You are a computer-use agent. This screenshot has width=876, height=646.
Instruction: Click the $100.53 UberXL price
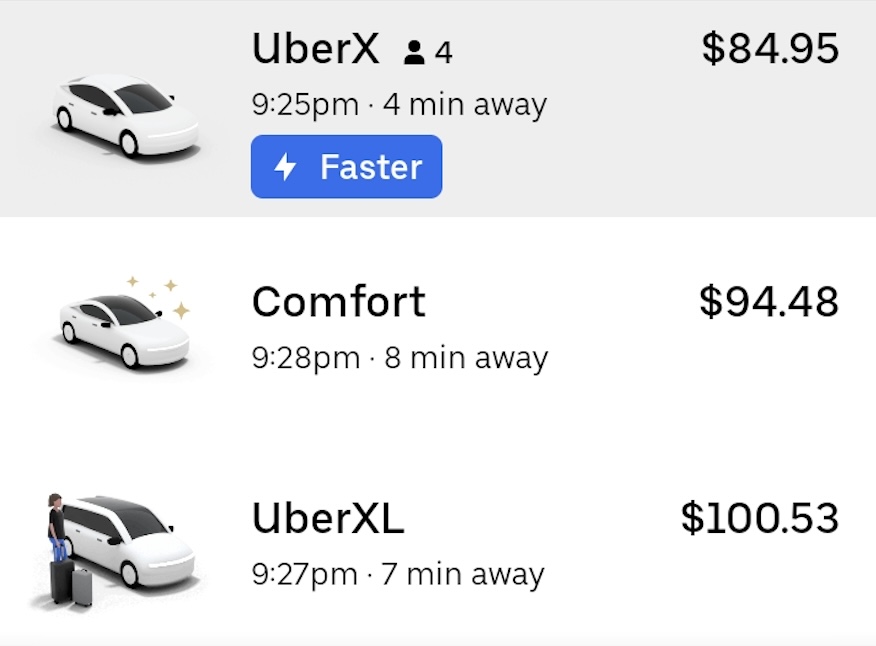[759, 518]
